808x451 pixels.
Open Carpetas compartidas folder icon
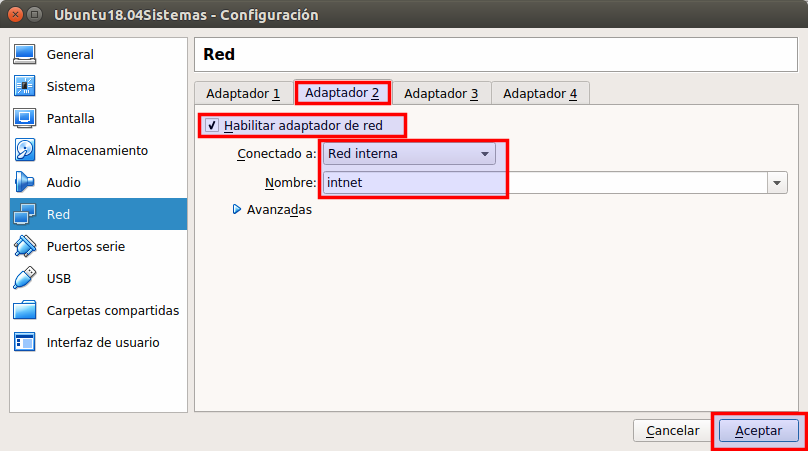[25, 310]
